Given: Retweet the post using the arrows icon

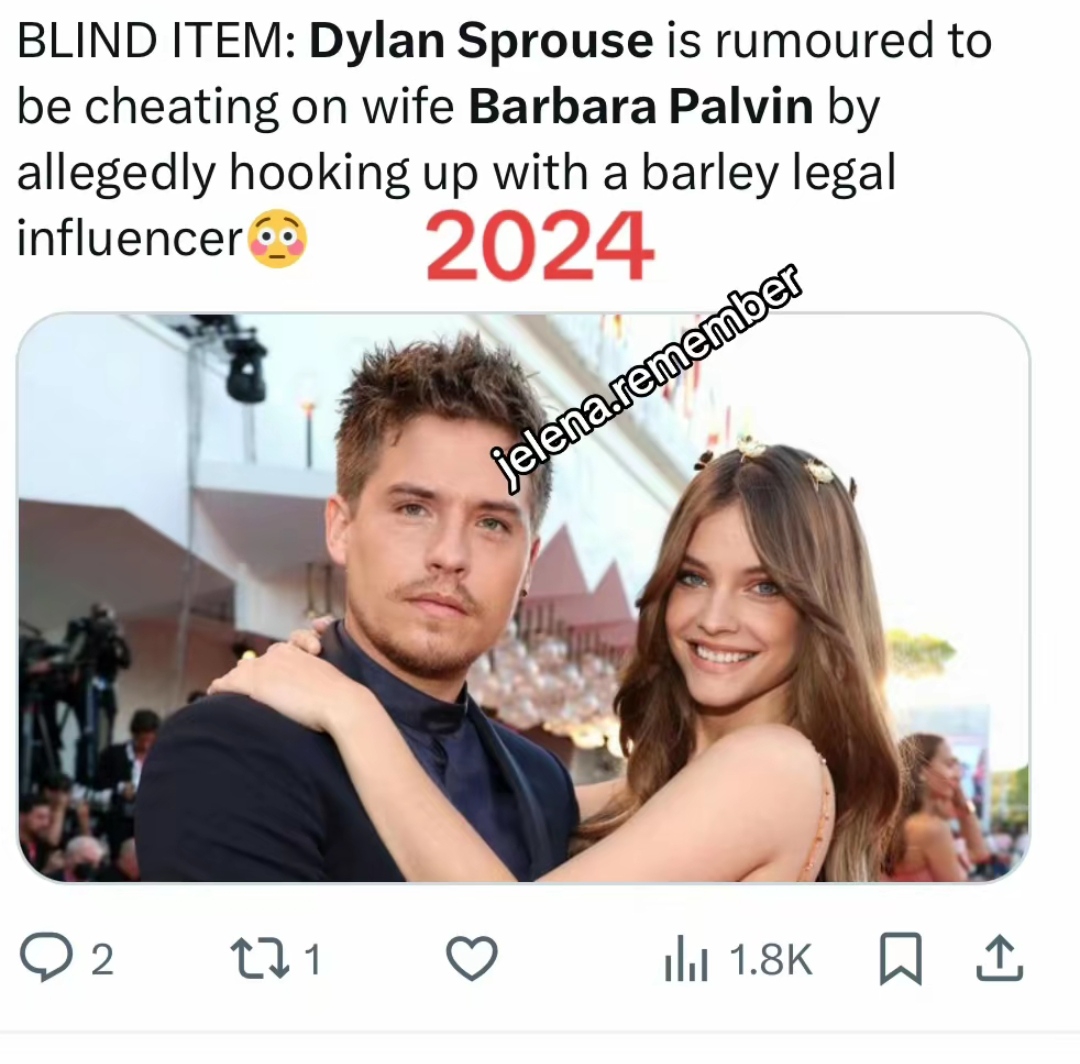Looking at the screenshot, I should [x=260, y=959].
